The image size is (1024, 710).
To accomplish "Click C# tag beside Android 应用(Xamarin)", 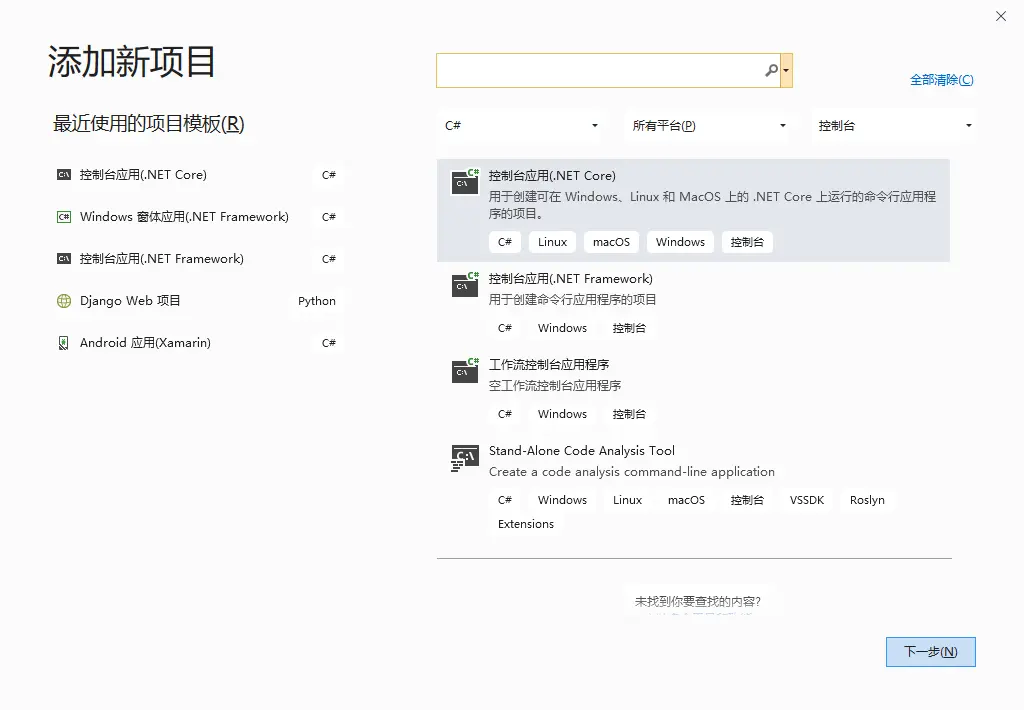I will [328, 343].
